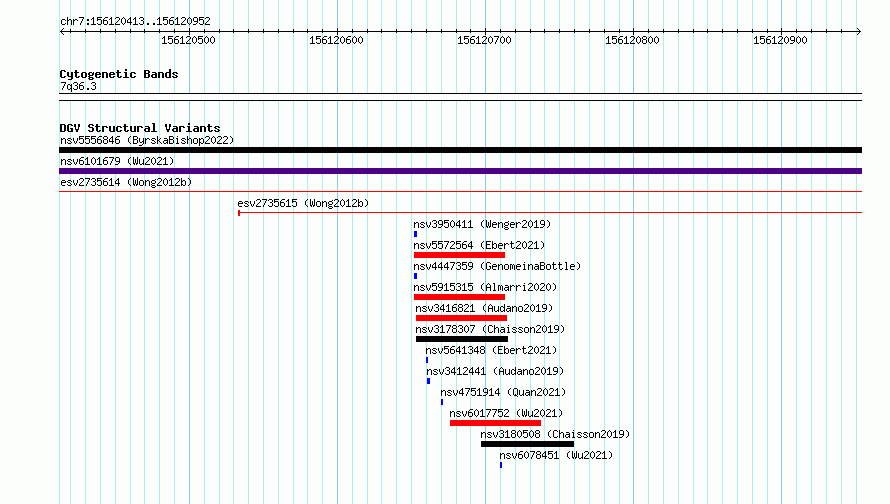Viewport: 890px width, 504px height.
Task: Select the black nsv3178307 variant bar
Action: pyautogui.click(x=462, y=339)
